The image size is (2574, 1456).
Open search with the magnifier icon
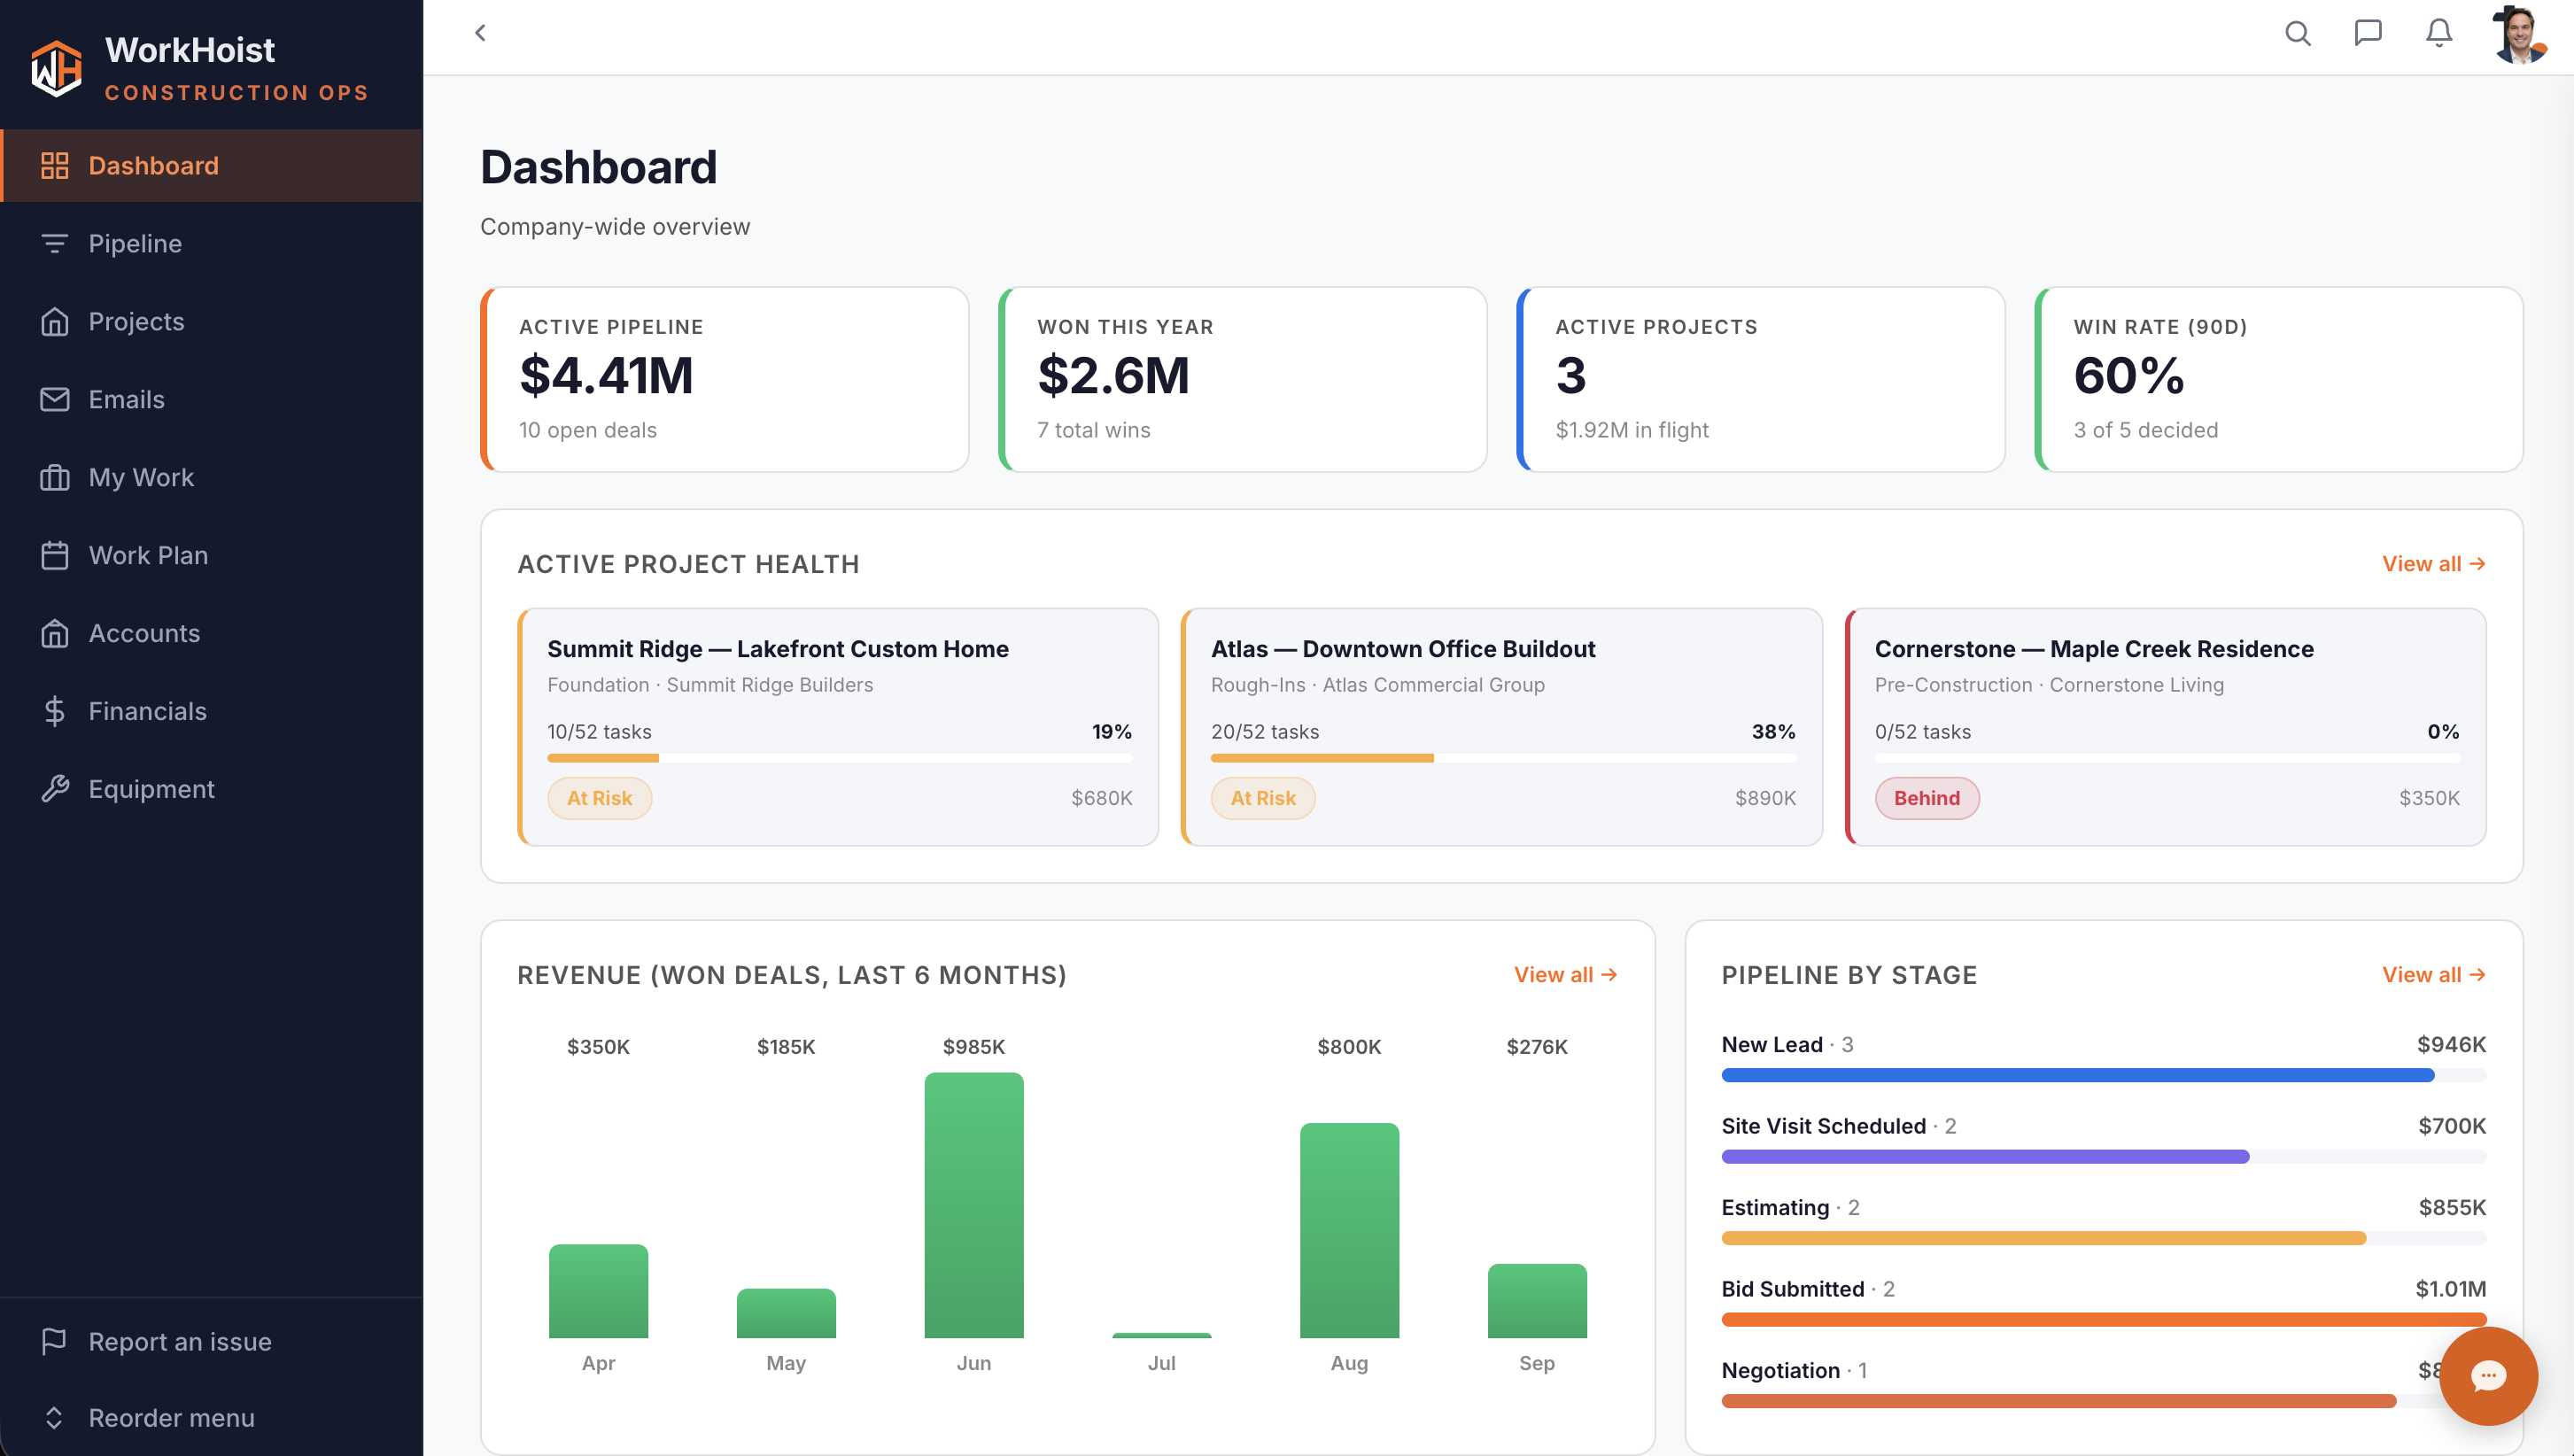(x=2297, y=34)
